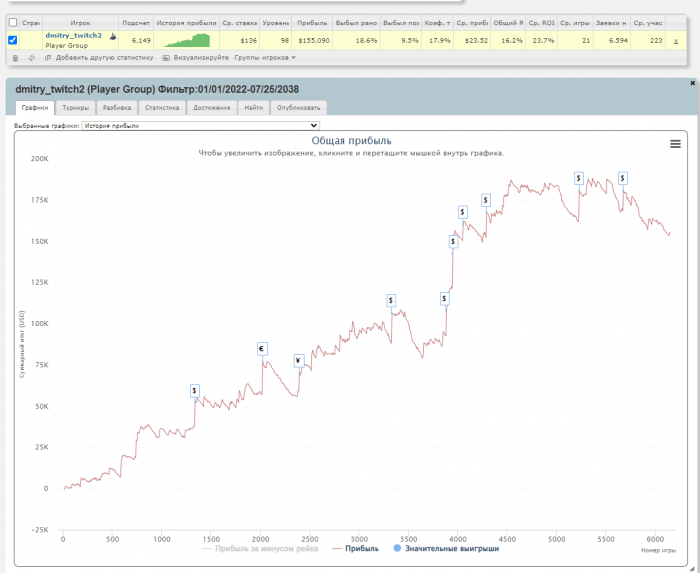Toggle the Прибыль за минусом рейка legend series
The width and height of the screenshot is (700, 573).
pyautogui.click(x=260, y=548)
